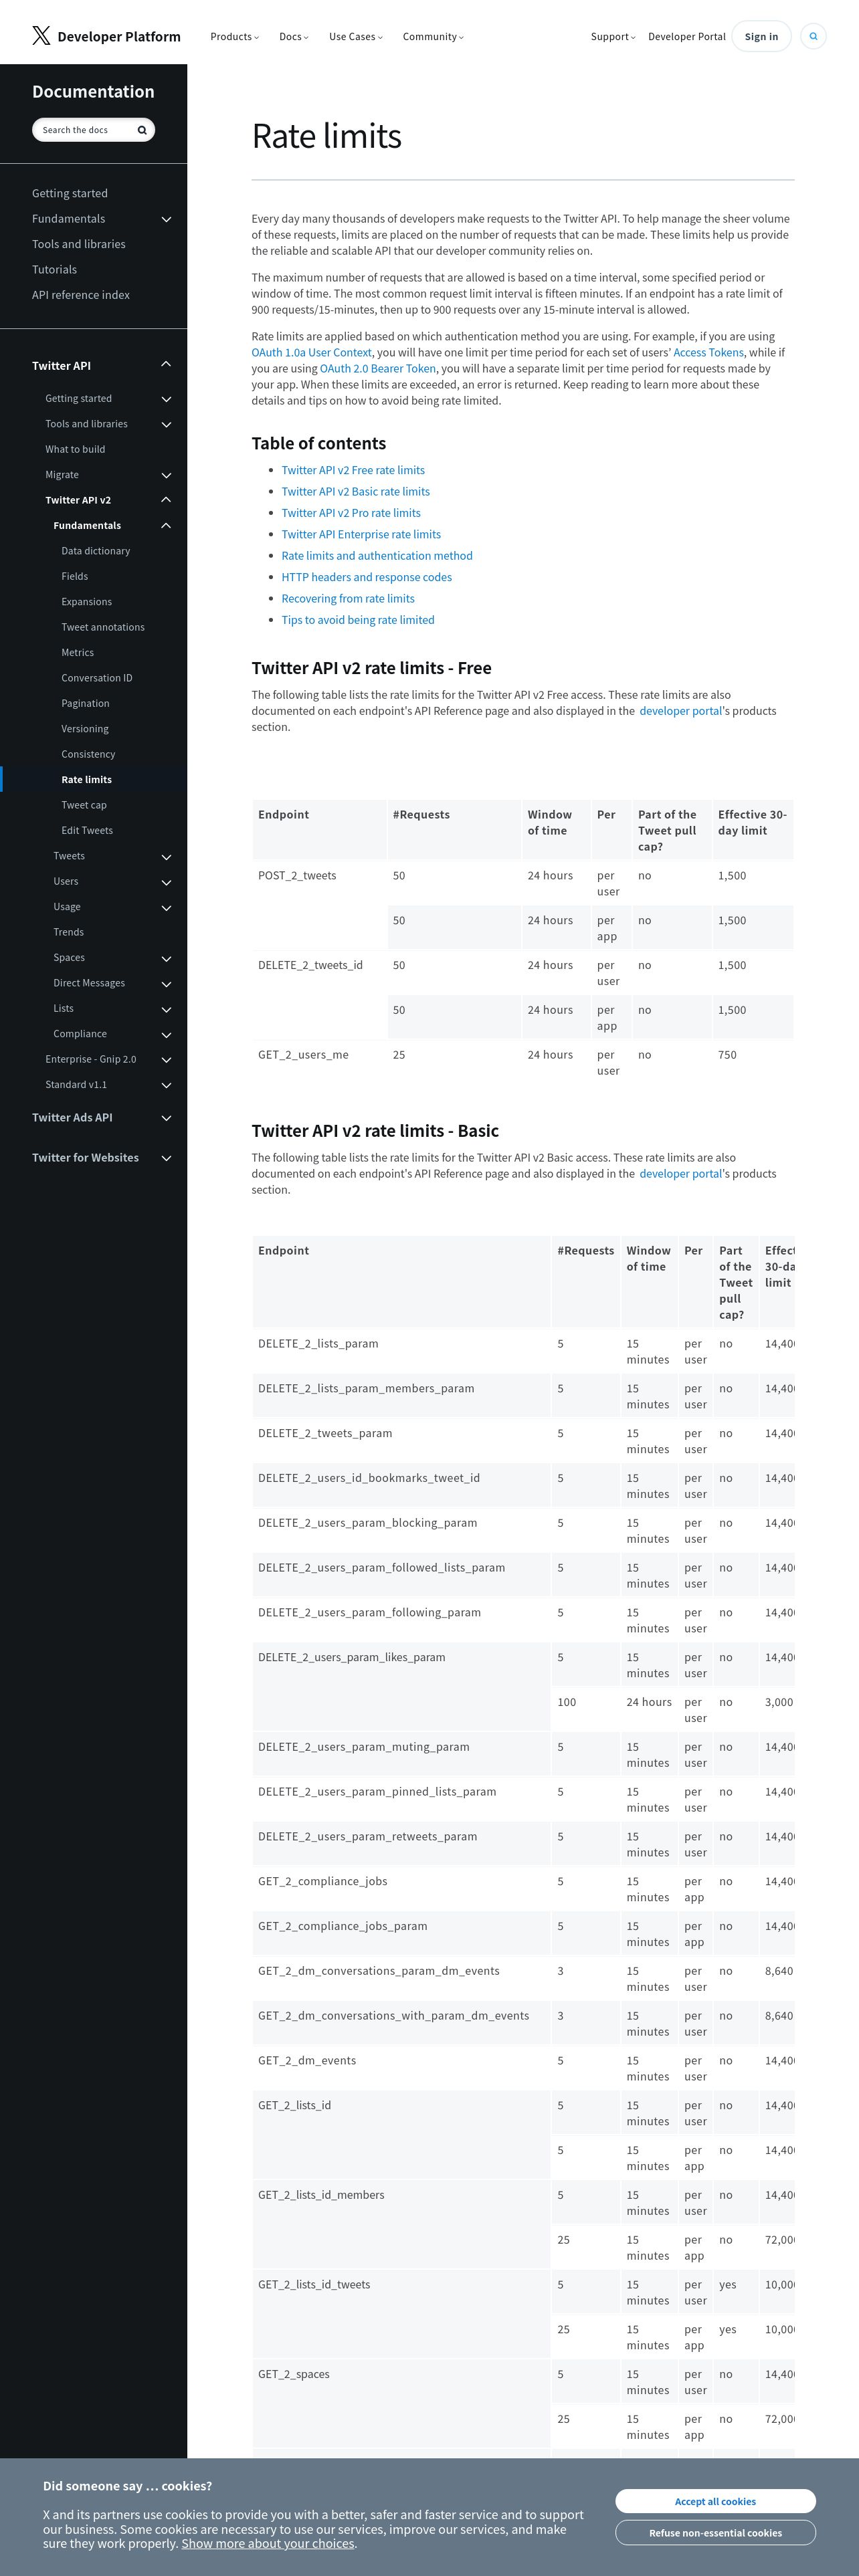Expand the Direct Messages section
This screenshot has height=2576, width=859.
[166, 984]
